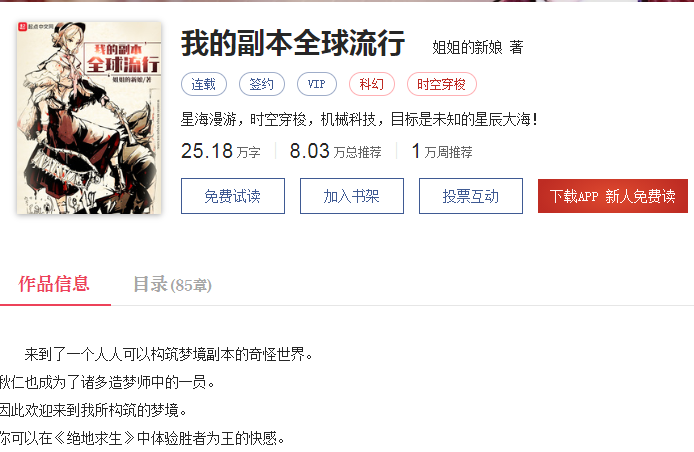Image resolution: width=694 pixels, height=452 pixels.
Task: Add book with 加入书架 button
Action: tap(352, 196)
